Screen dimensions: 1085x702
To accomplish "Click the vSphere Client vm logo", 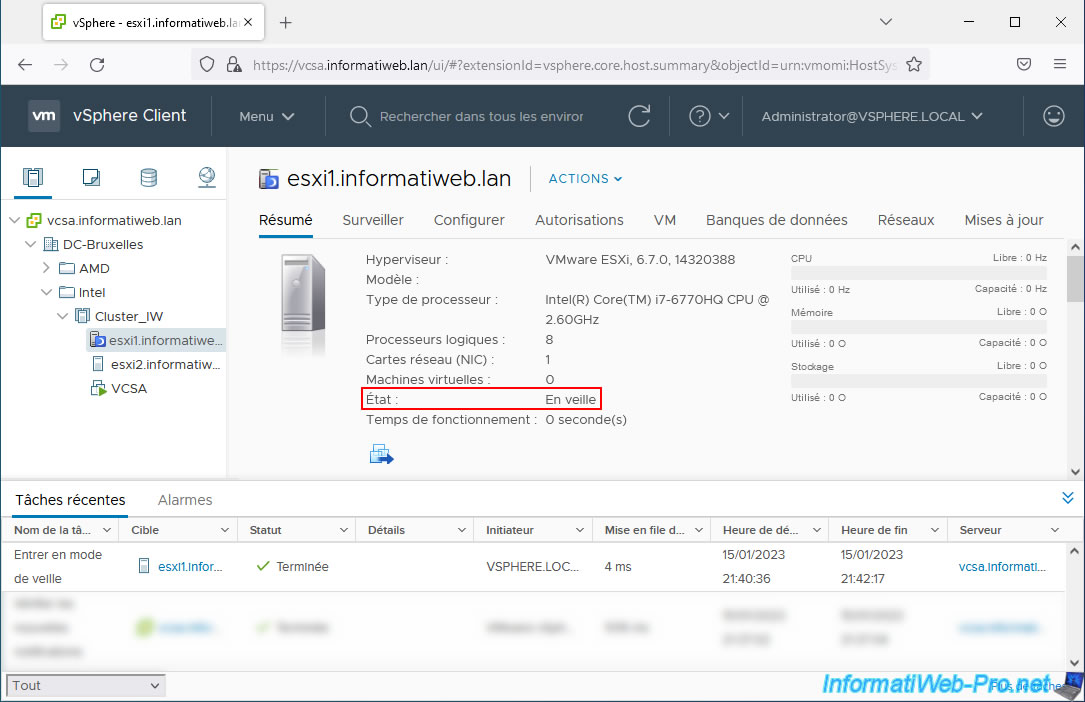I will [x=44, y=116].
